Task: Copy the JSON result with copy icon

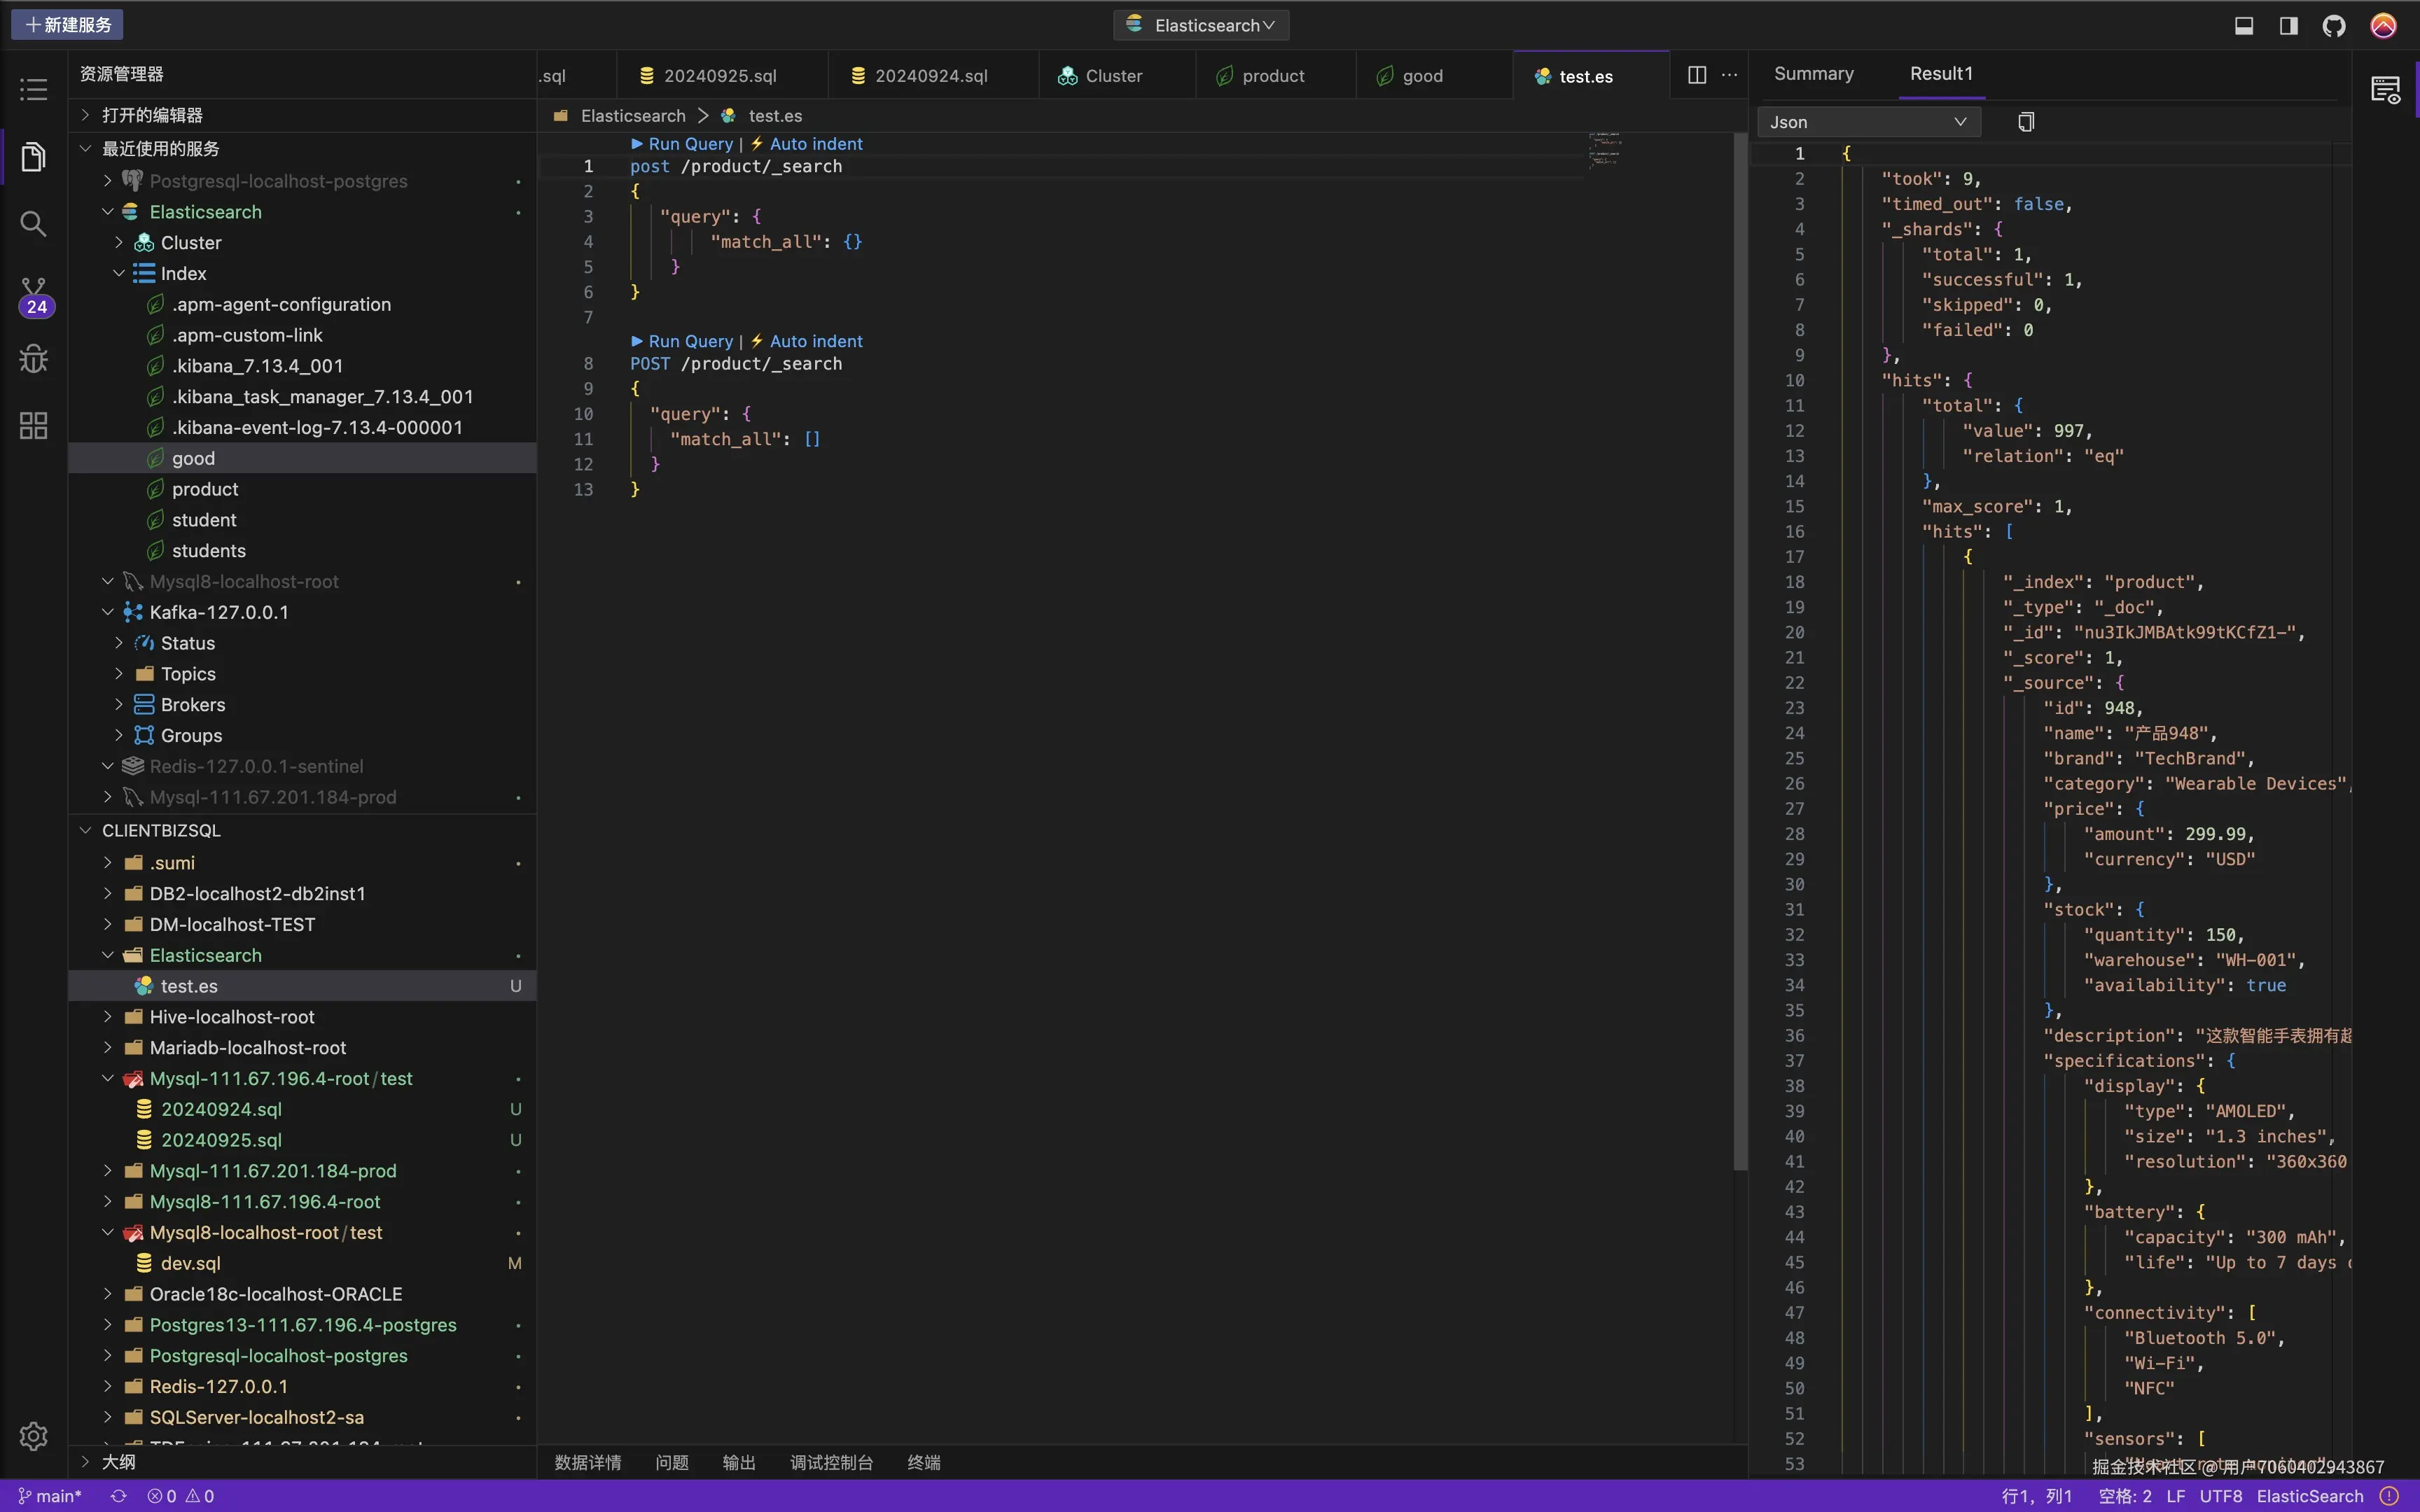Action: click(2026, 122)
